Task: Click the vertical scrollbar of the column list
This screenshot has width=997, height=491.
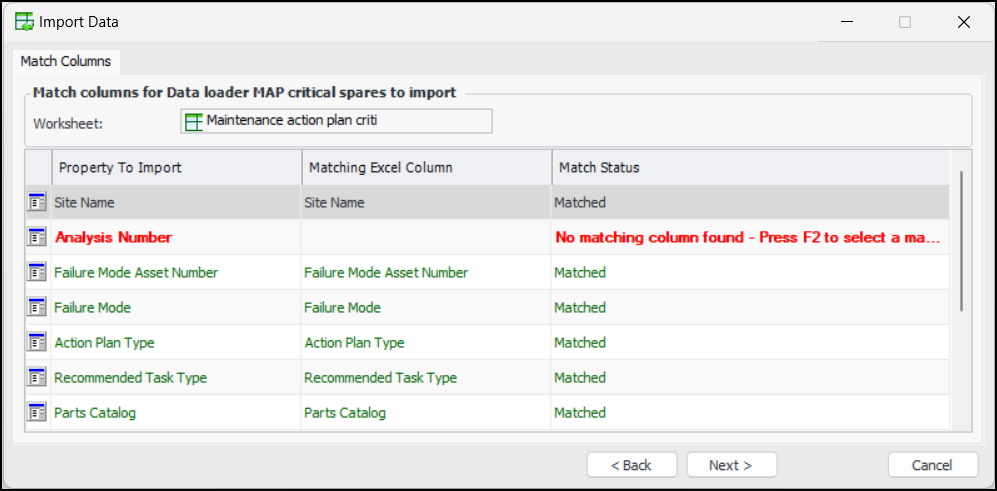Action: click(x=961, y=240)
